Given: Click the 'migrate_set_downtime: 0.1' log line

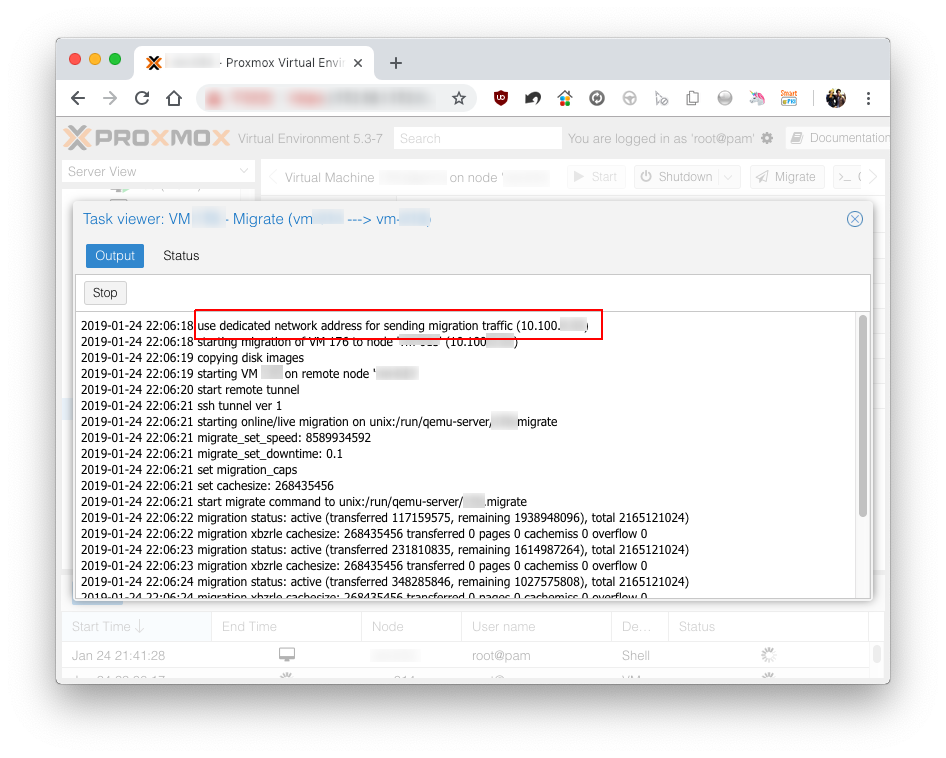Looking at the screenshot, I should tap(270, 454).
